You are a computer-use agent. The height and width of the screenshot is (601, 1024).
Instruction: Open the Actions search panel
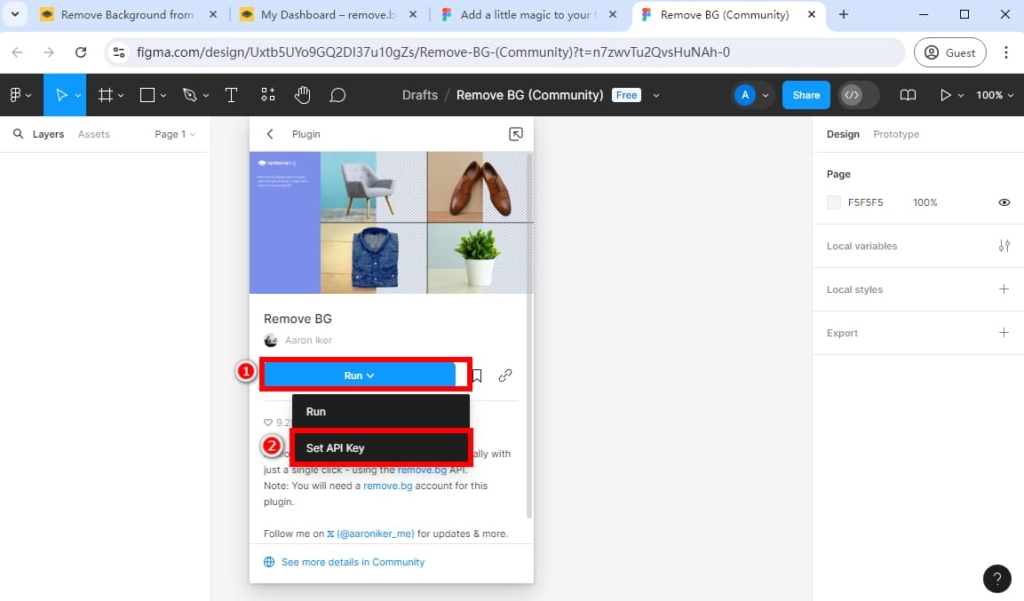point(267,95)
